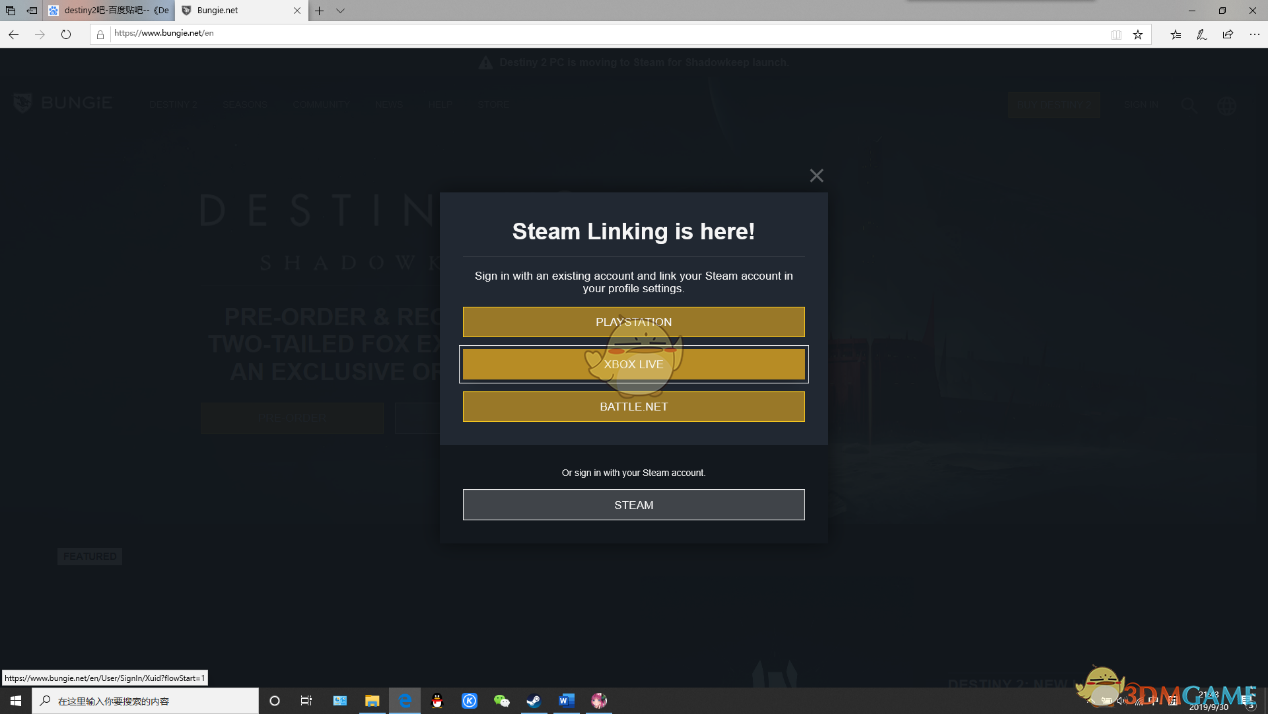Open the Help nav item
Screen dimensions: 1268x714
[x=440, y=104]
